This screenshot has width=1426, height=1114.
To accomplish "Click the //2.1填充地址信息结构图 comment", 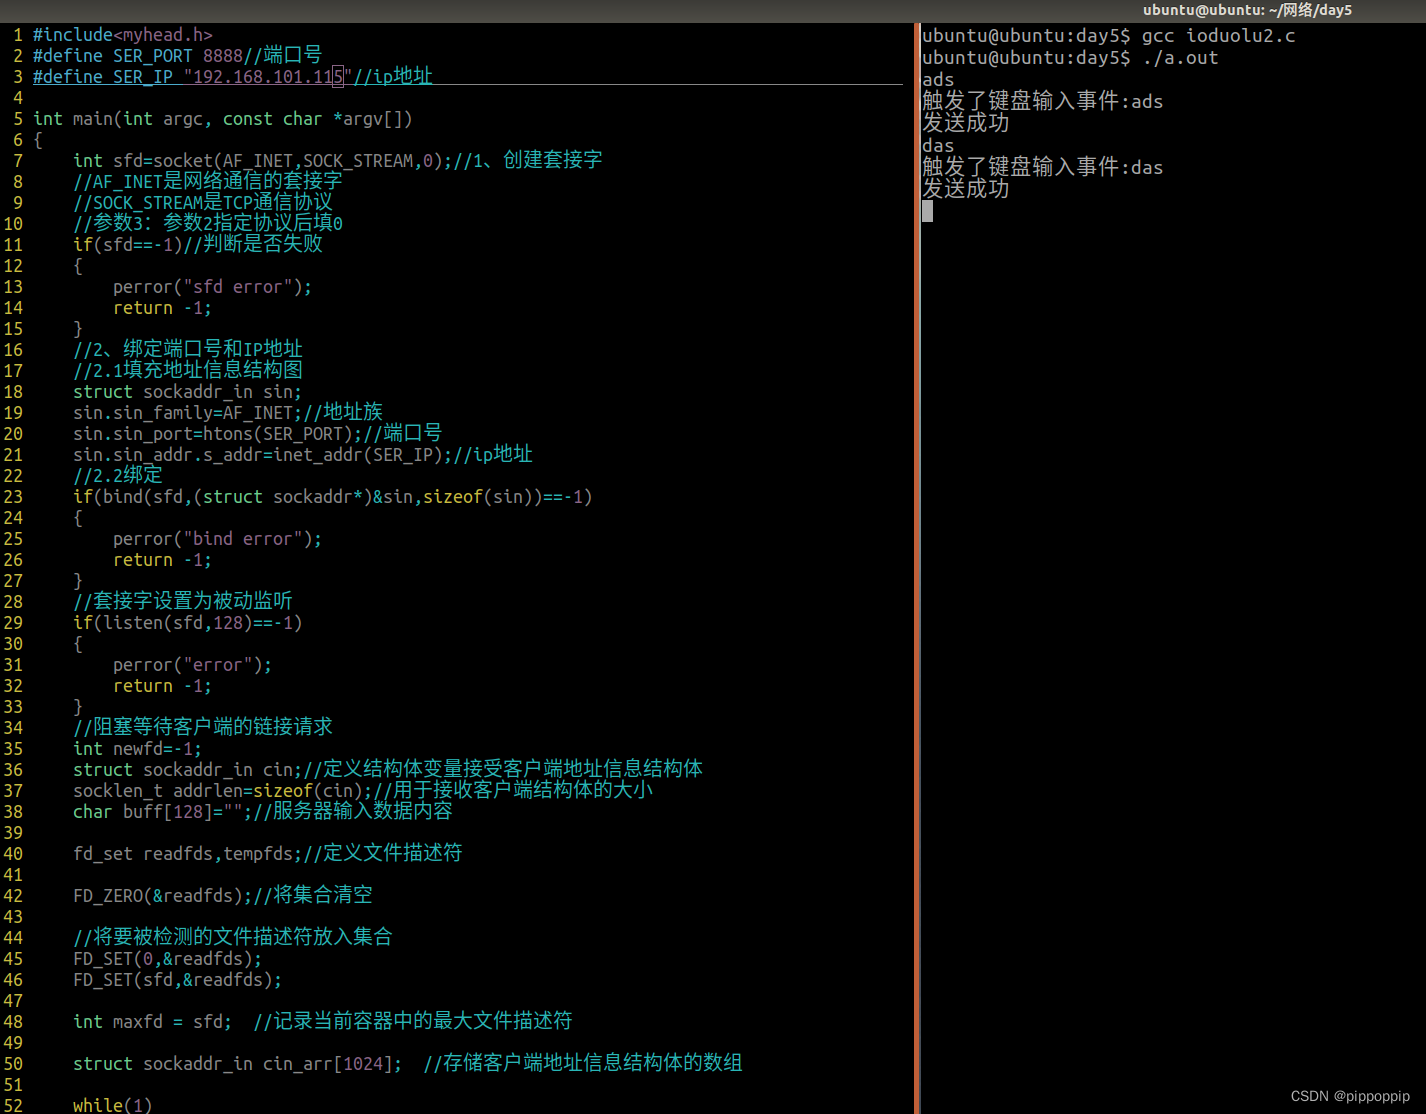I will [x=187, y=371].
